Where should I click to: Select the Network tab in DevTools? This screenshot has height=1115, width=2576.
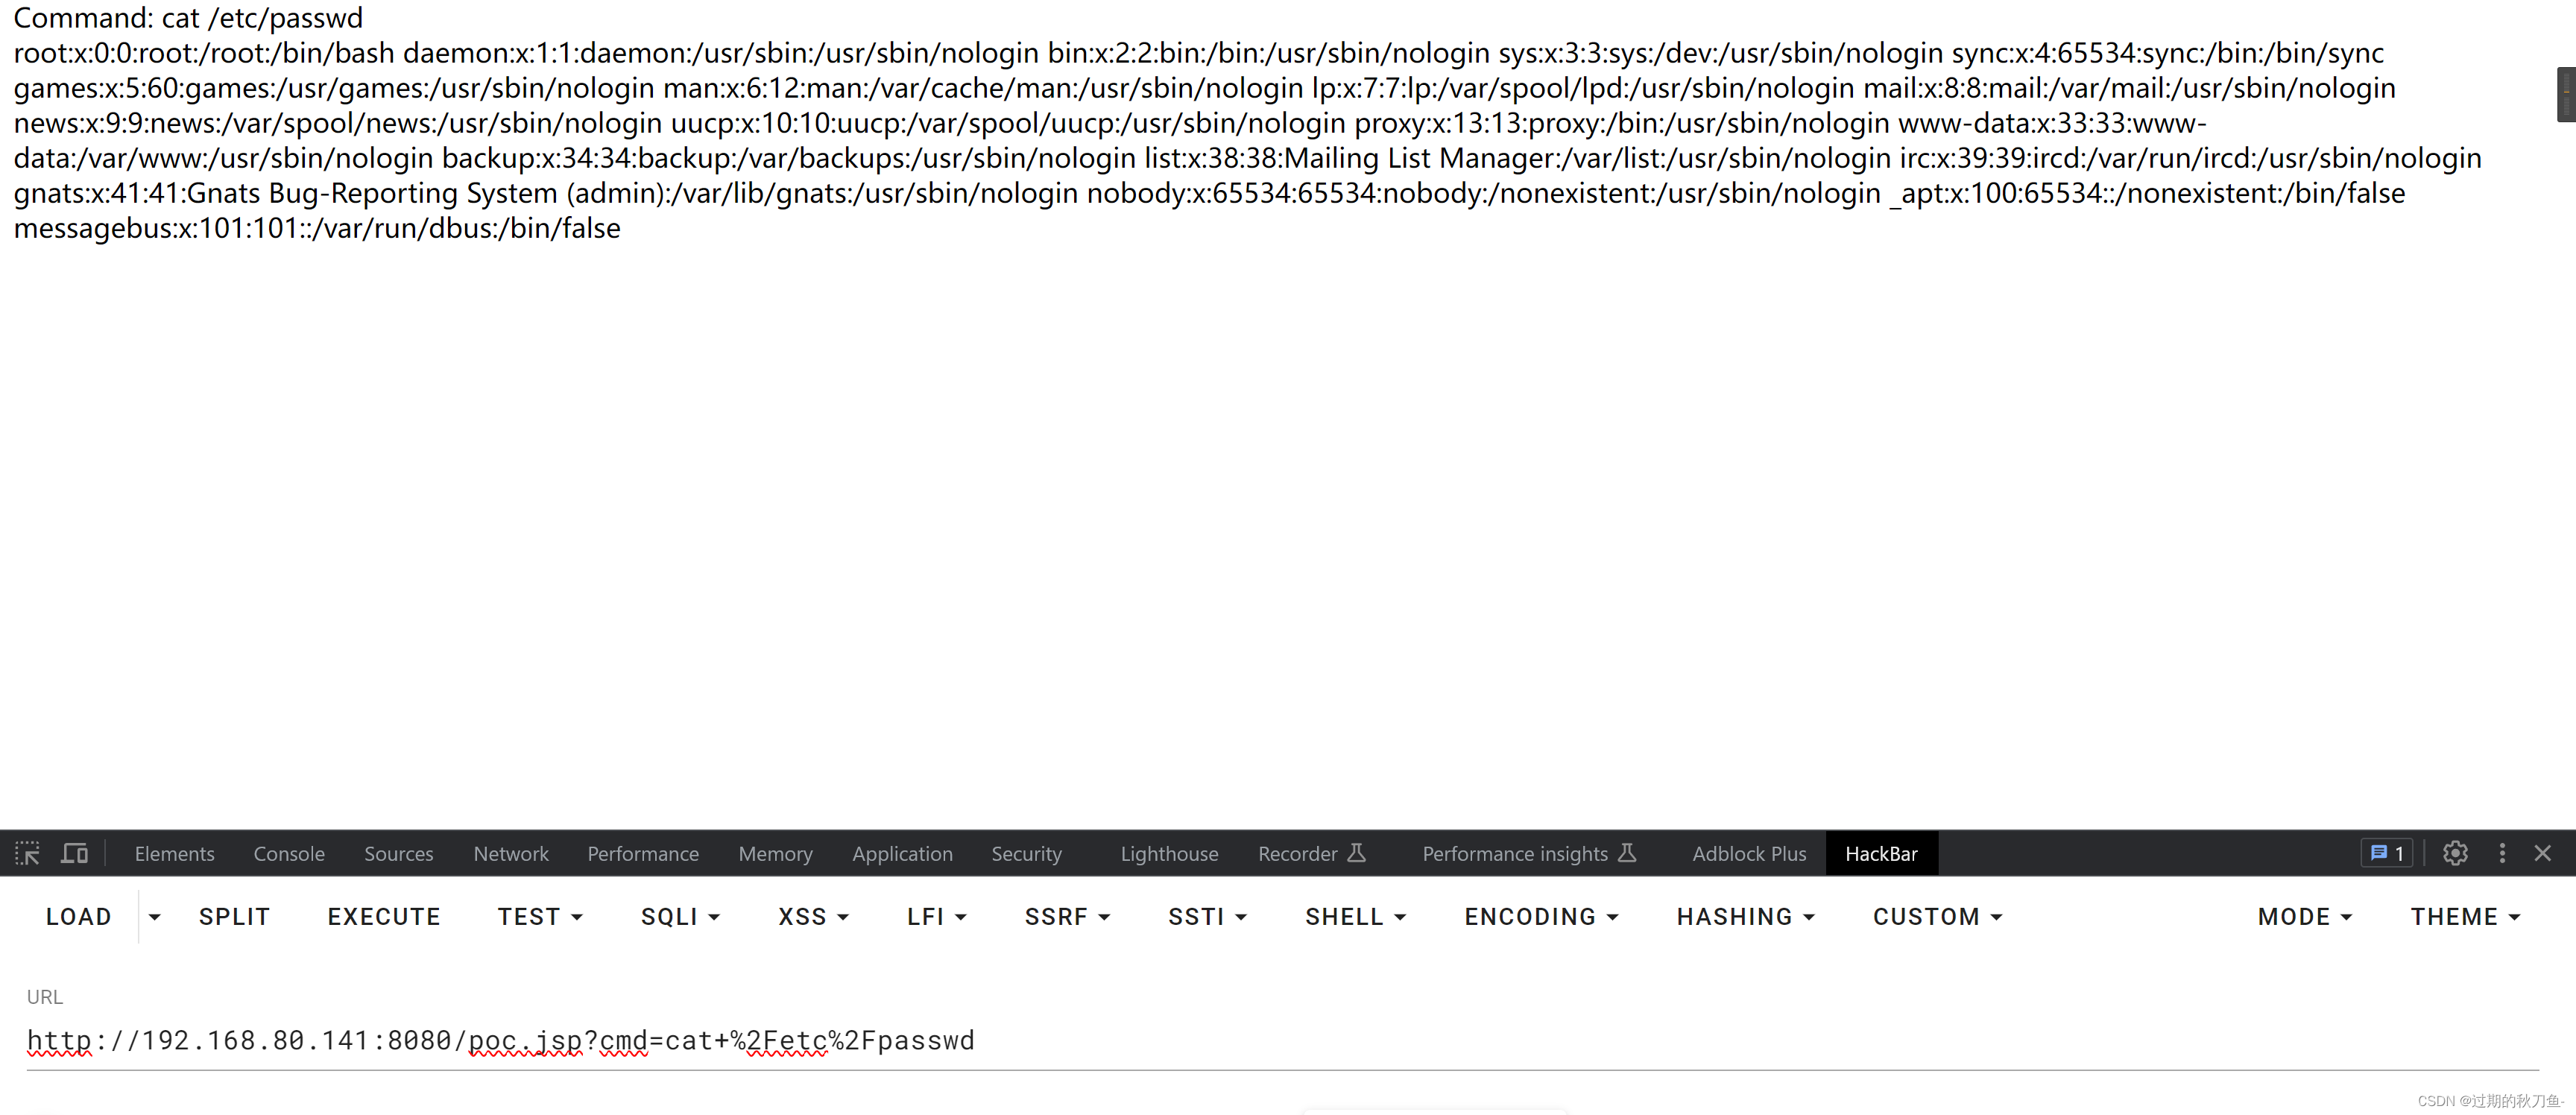click(509, 852)
